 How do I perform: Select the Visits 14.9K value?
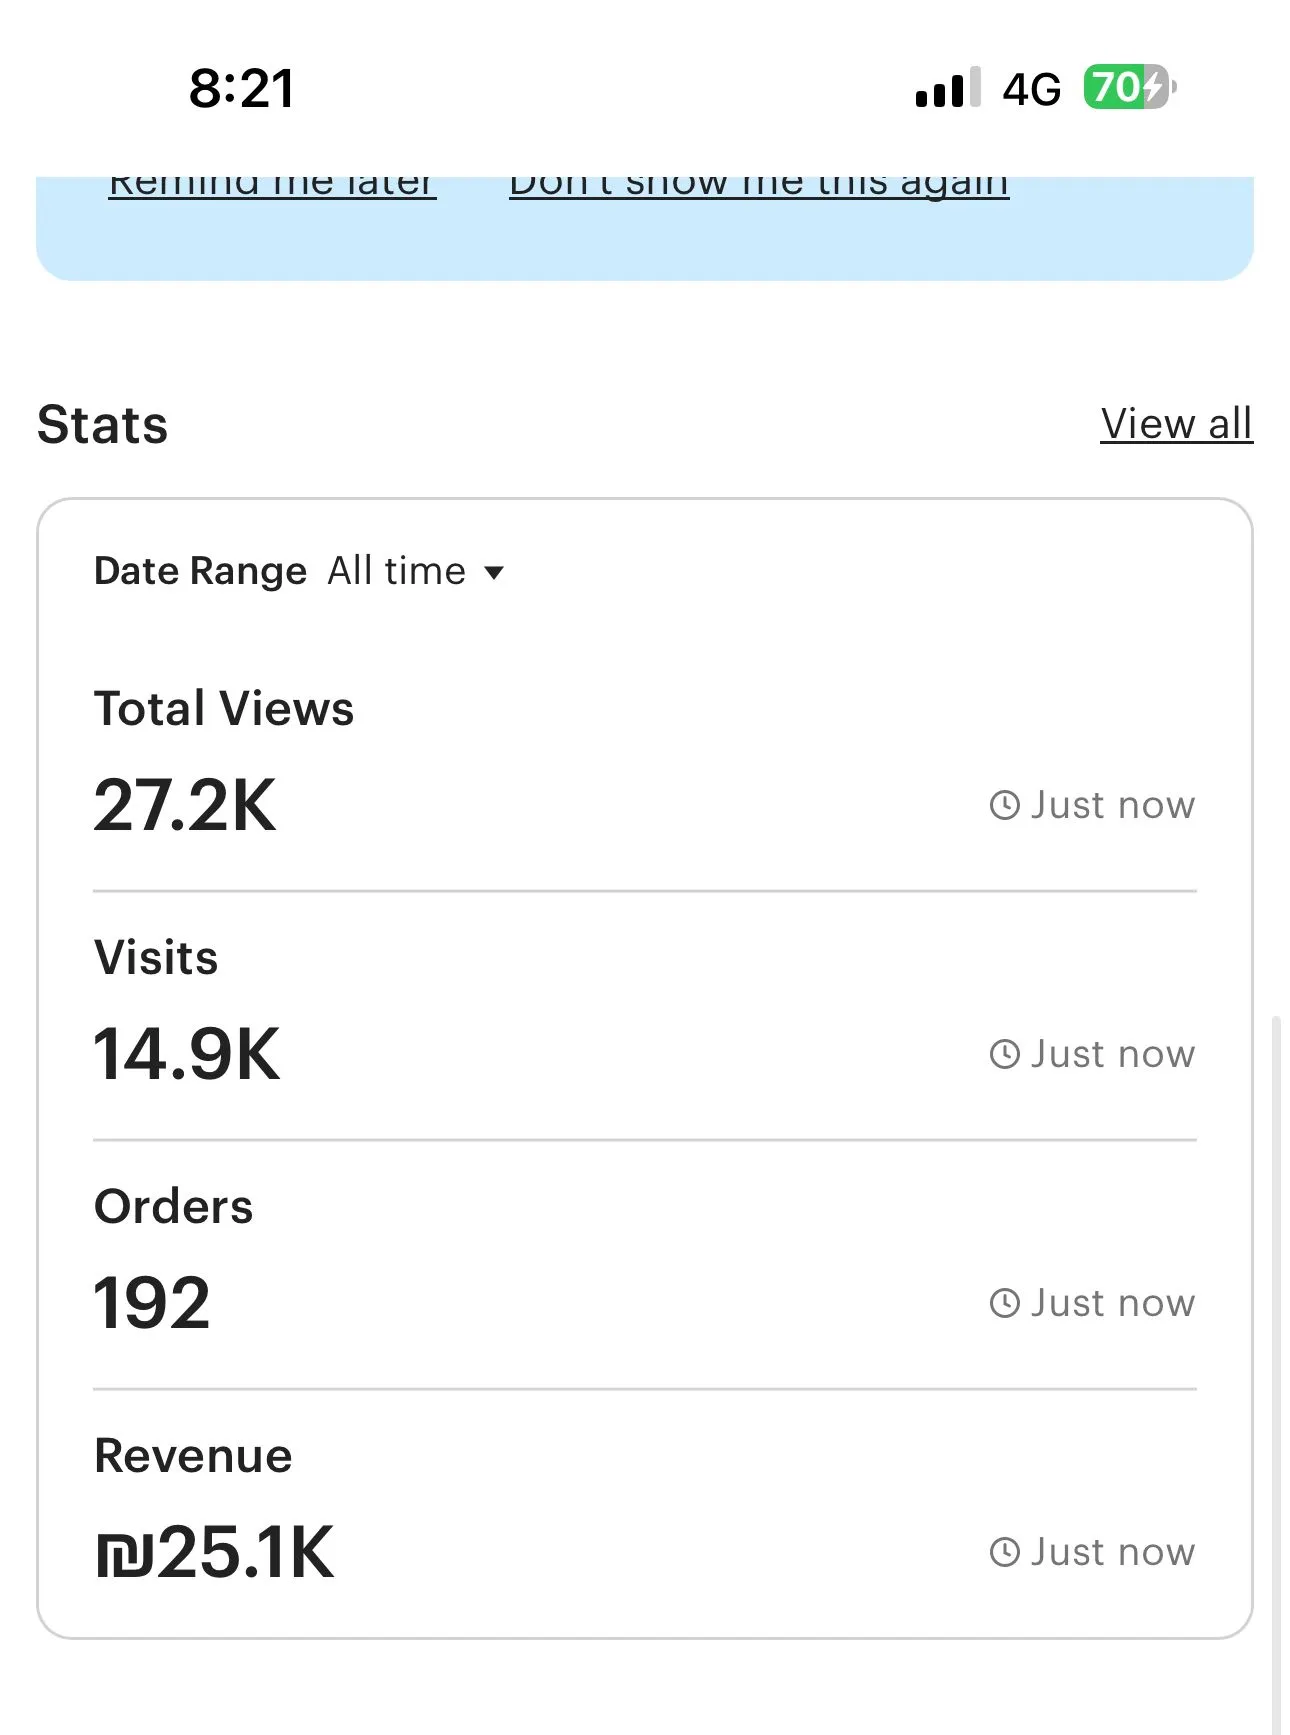(187, 1055)
